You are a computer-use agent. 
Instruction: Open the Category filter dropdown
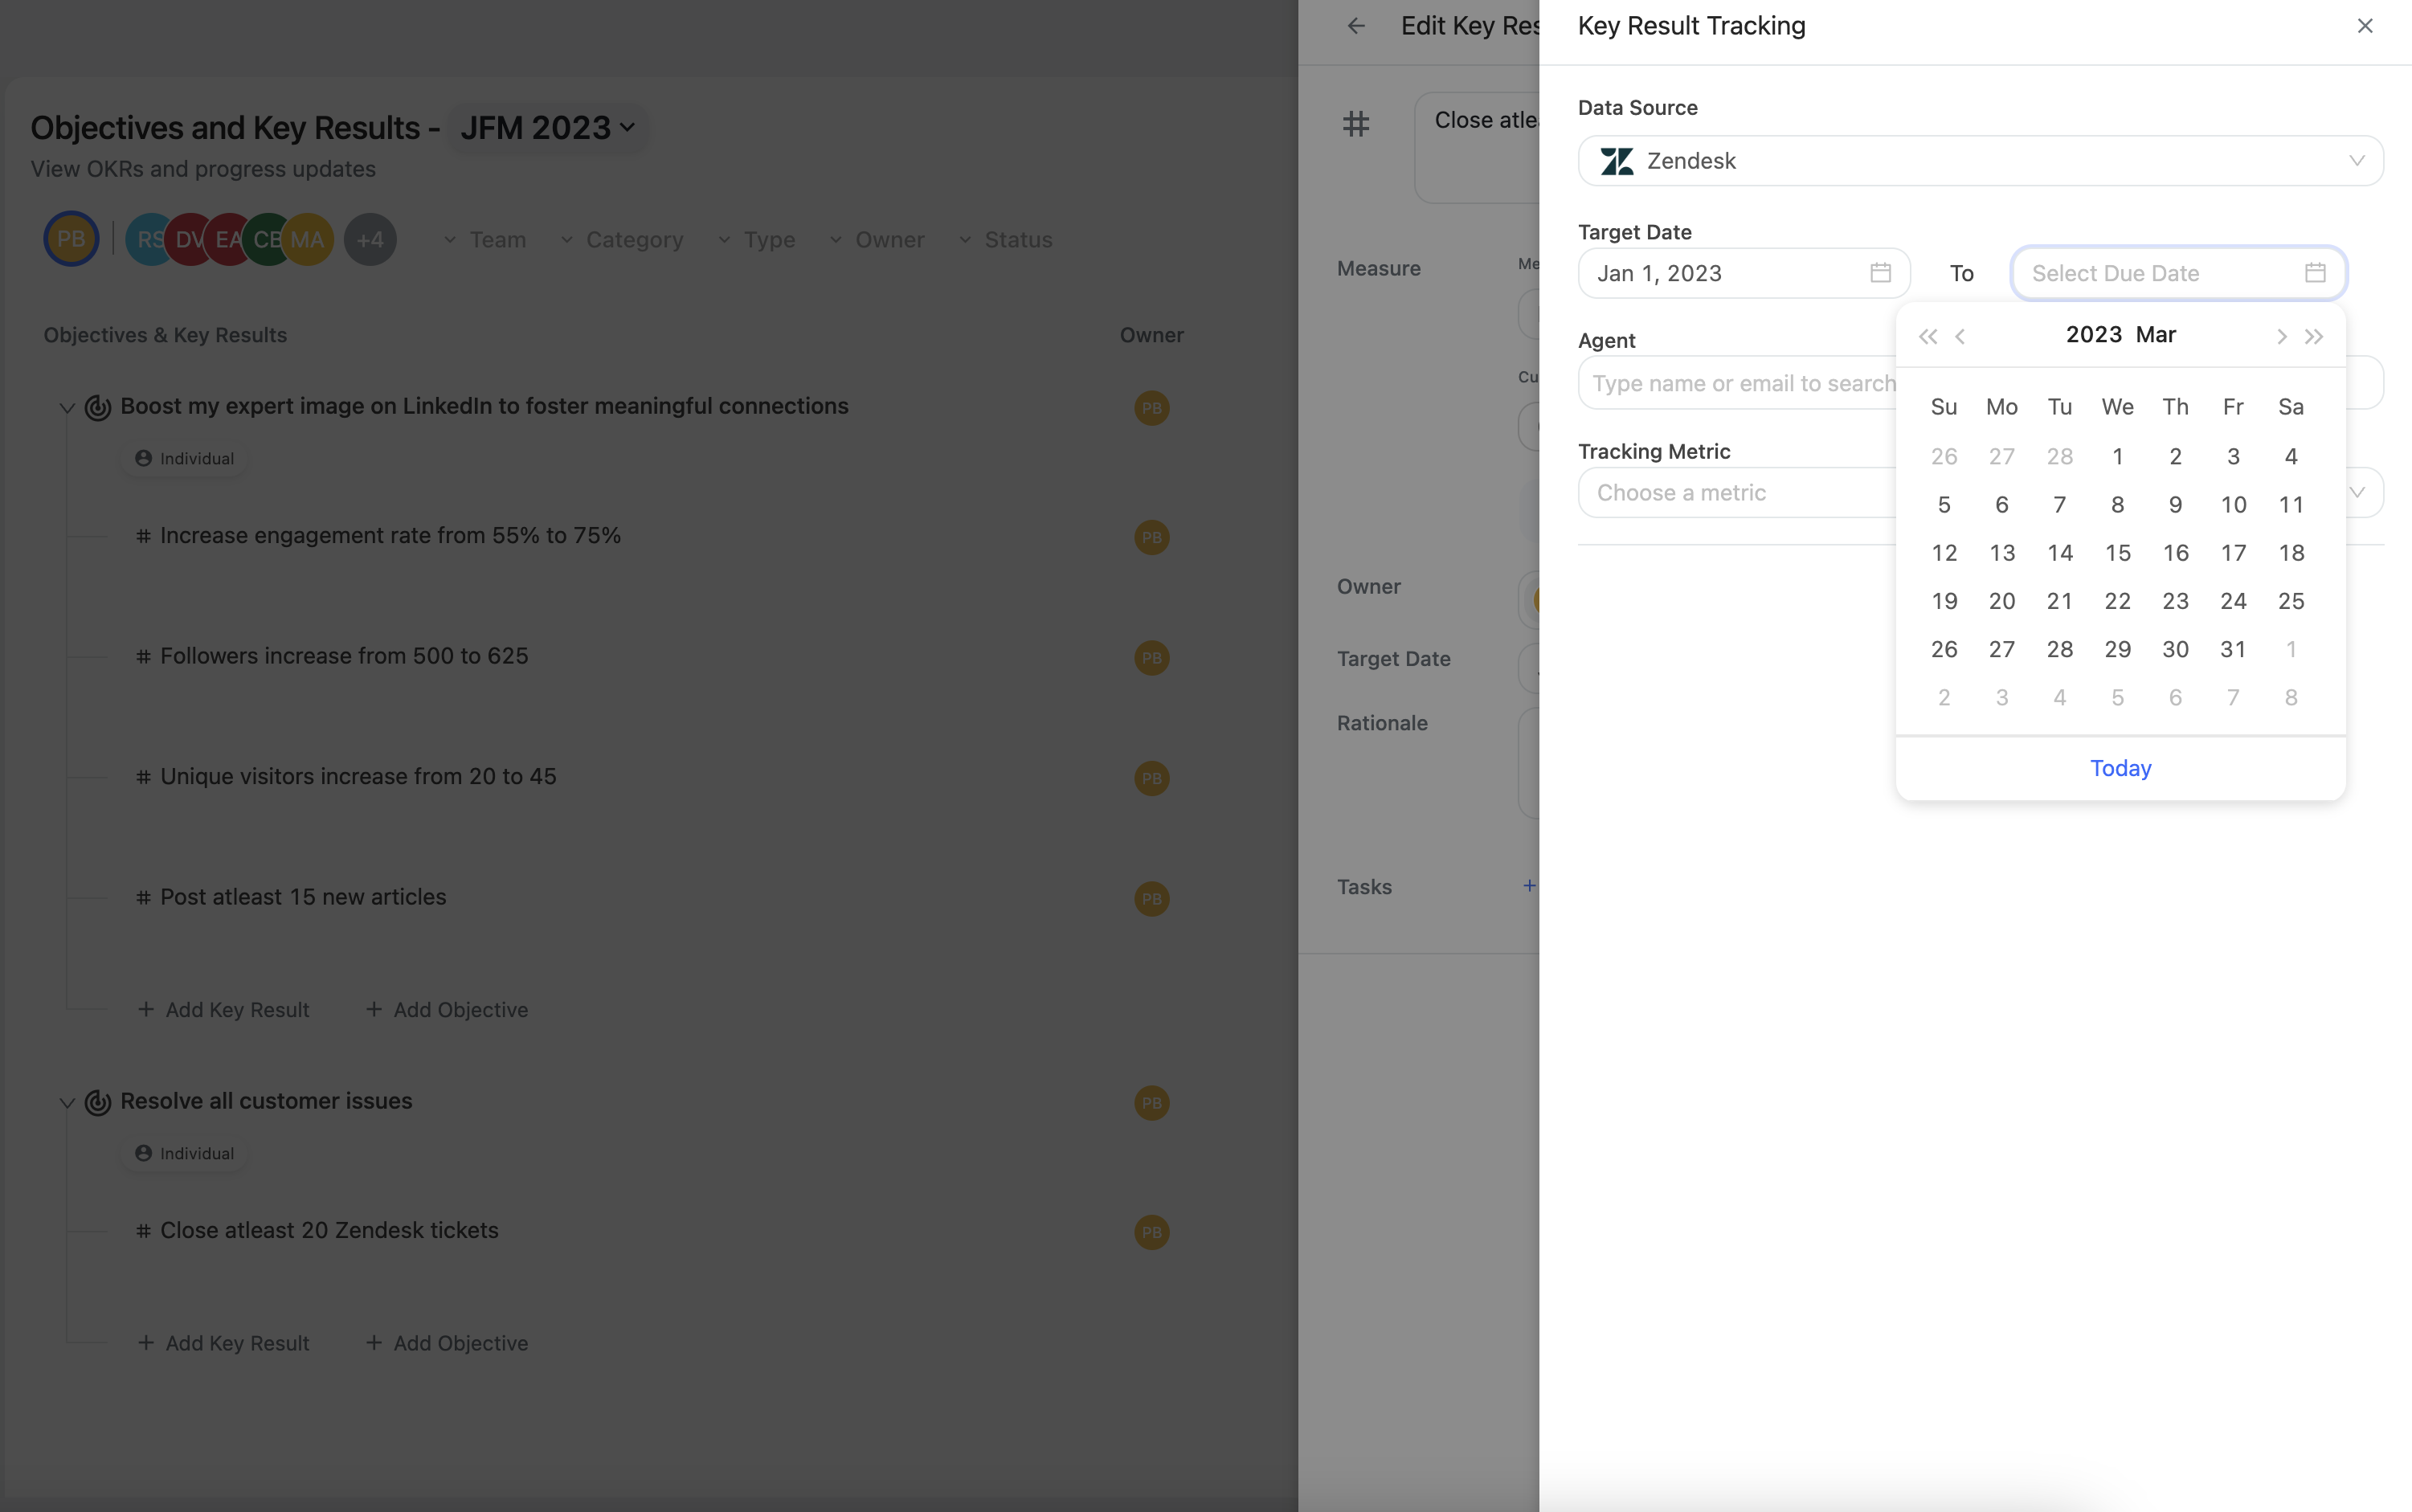tap(621, 240)
